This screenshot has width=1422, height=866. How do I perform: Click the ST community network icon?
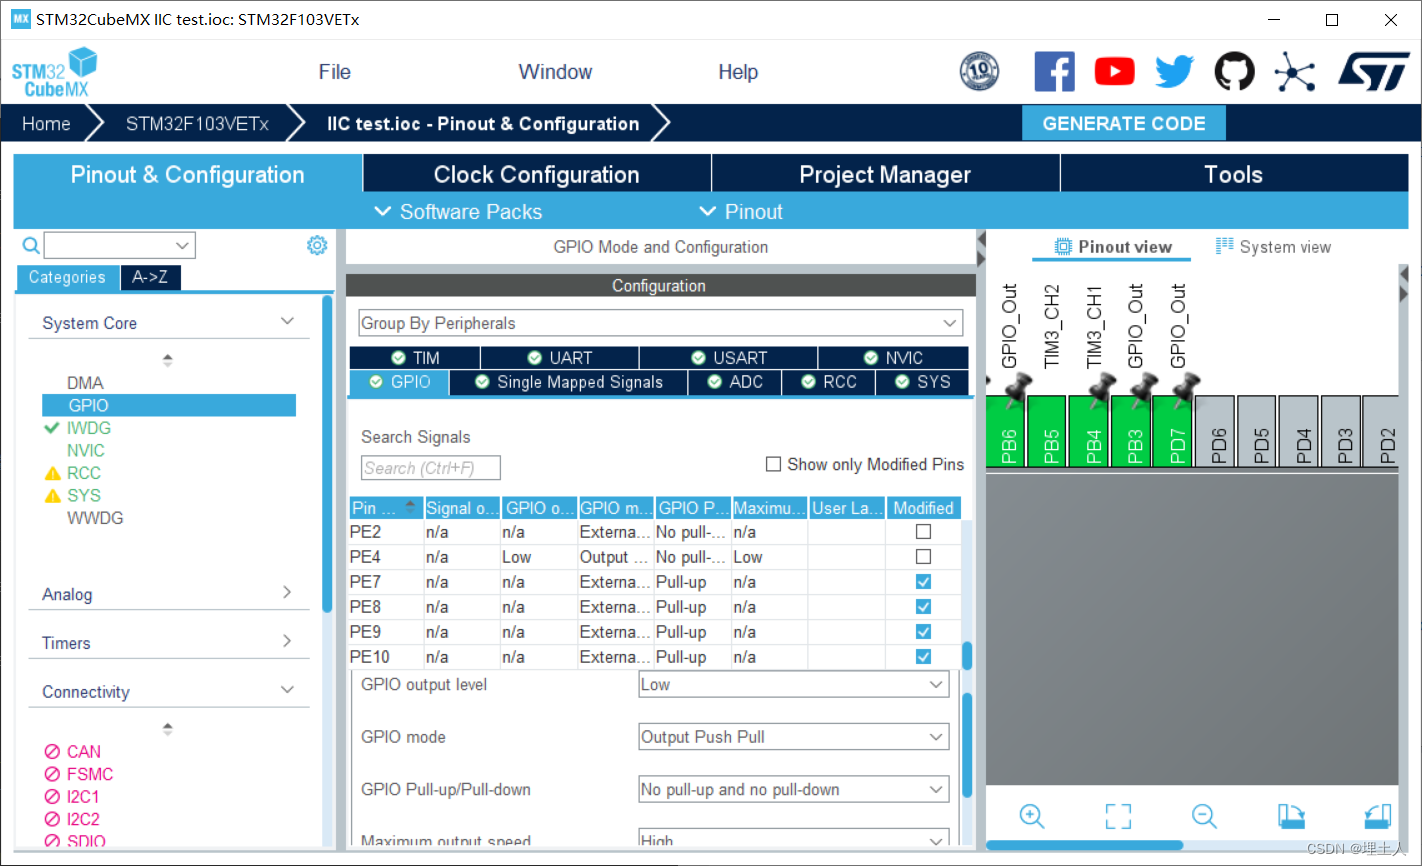(x=1294, y=72)
